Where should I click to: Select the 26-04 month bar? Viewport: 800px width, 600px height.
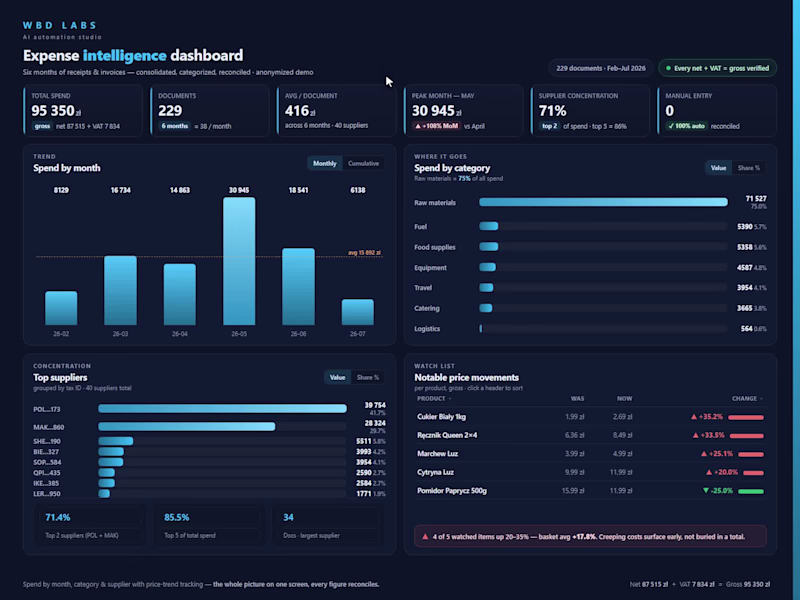coord(180,294)
